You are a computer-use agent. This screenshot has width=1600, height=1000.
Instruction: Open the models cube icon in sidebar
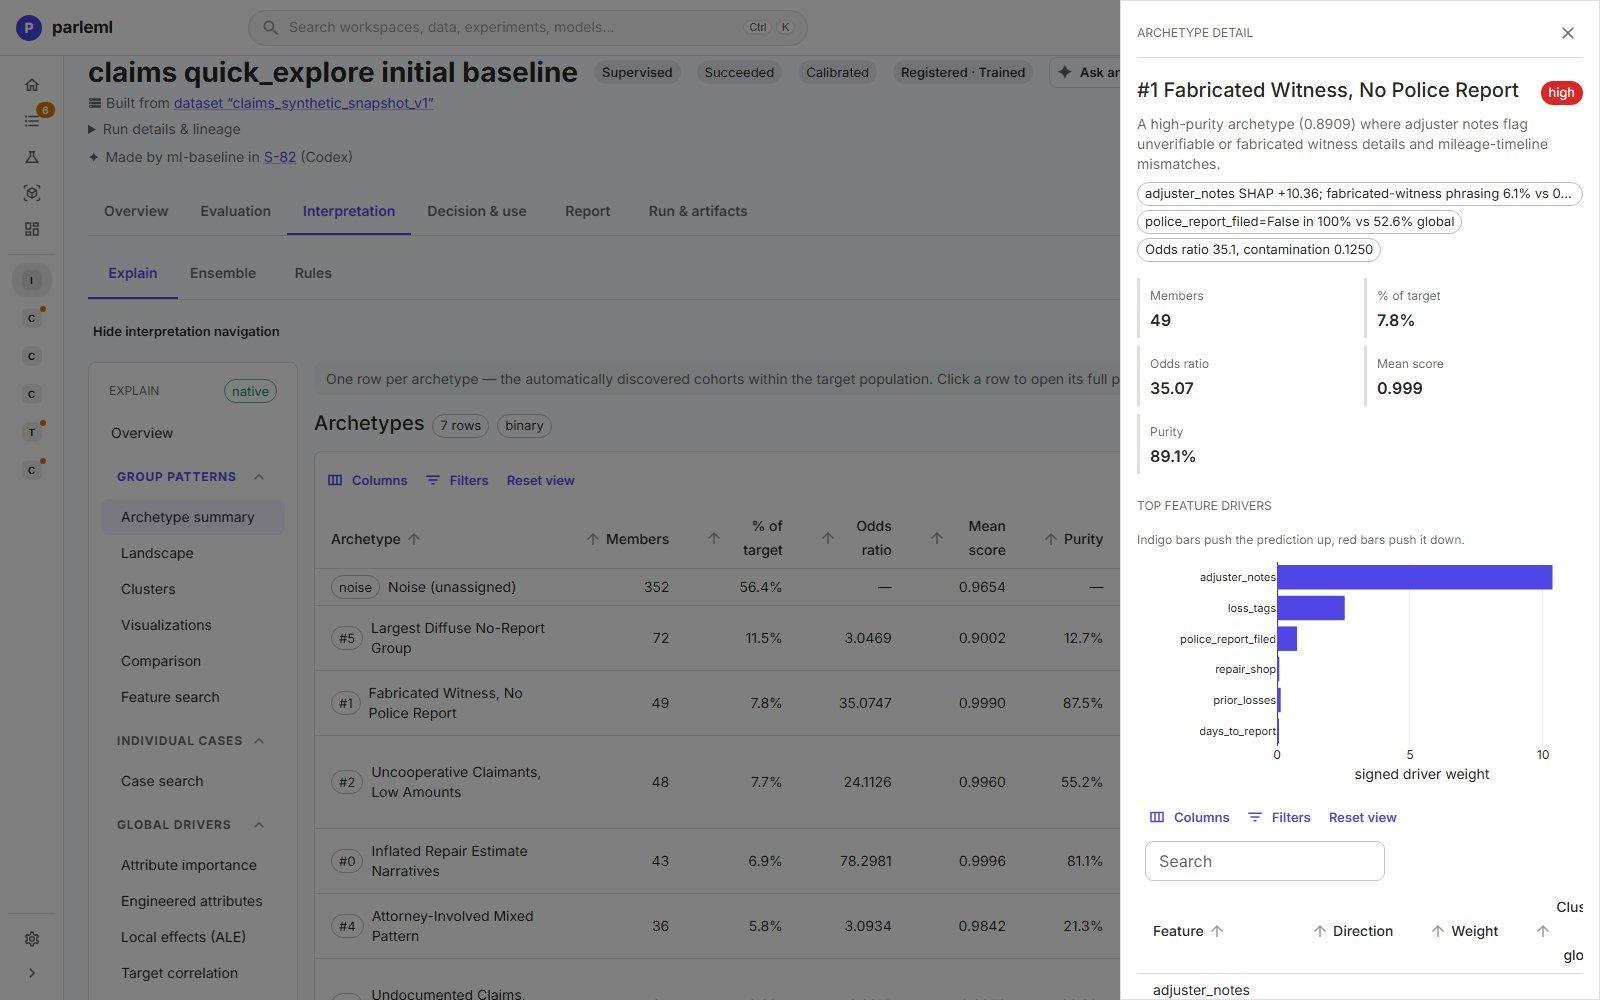pyautogui.click(x=32, y=193)
